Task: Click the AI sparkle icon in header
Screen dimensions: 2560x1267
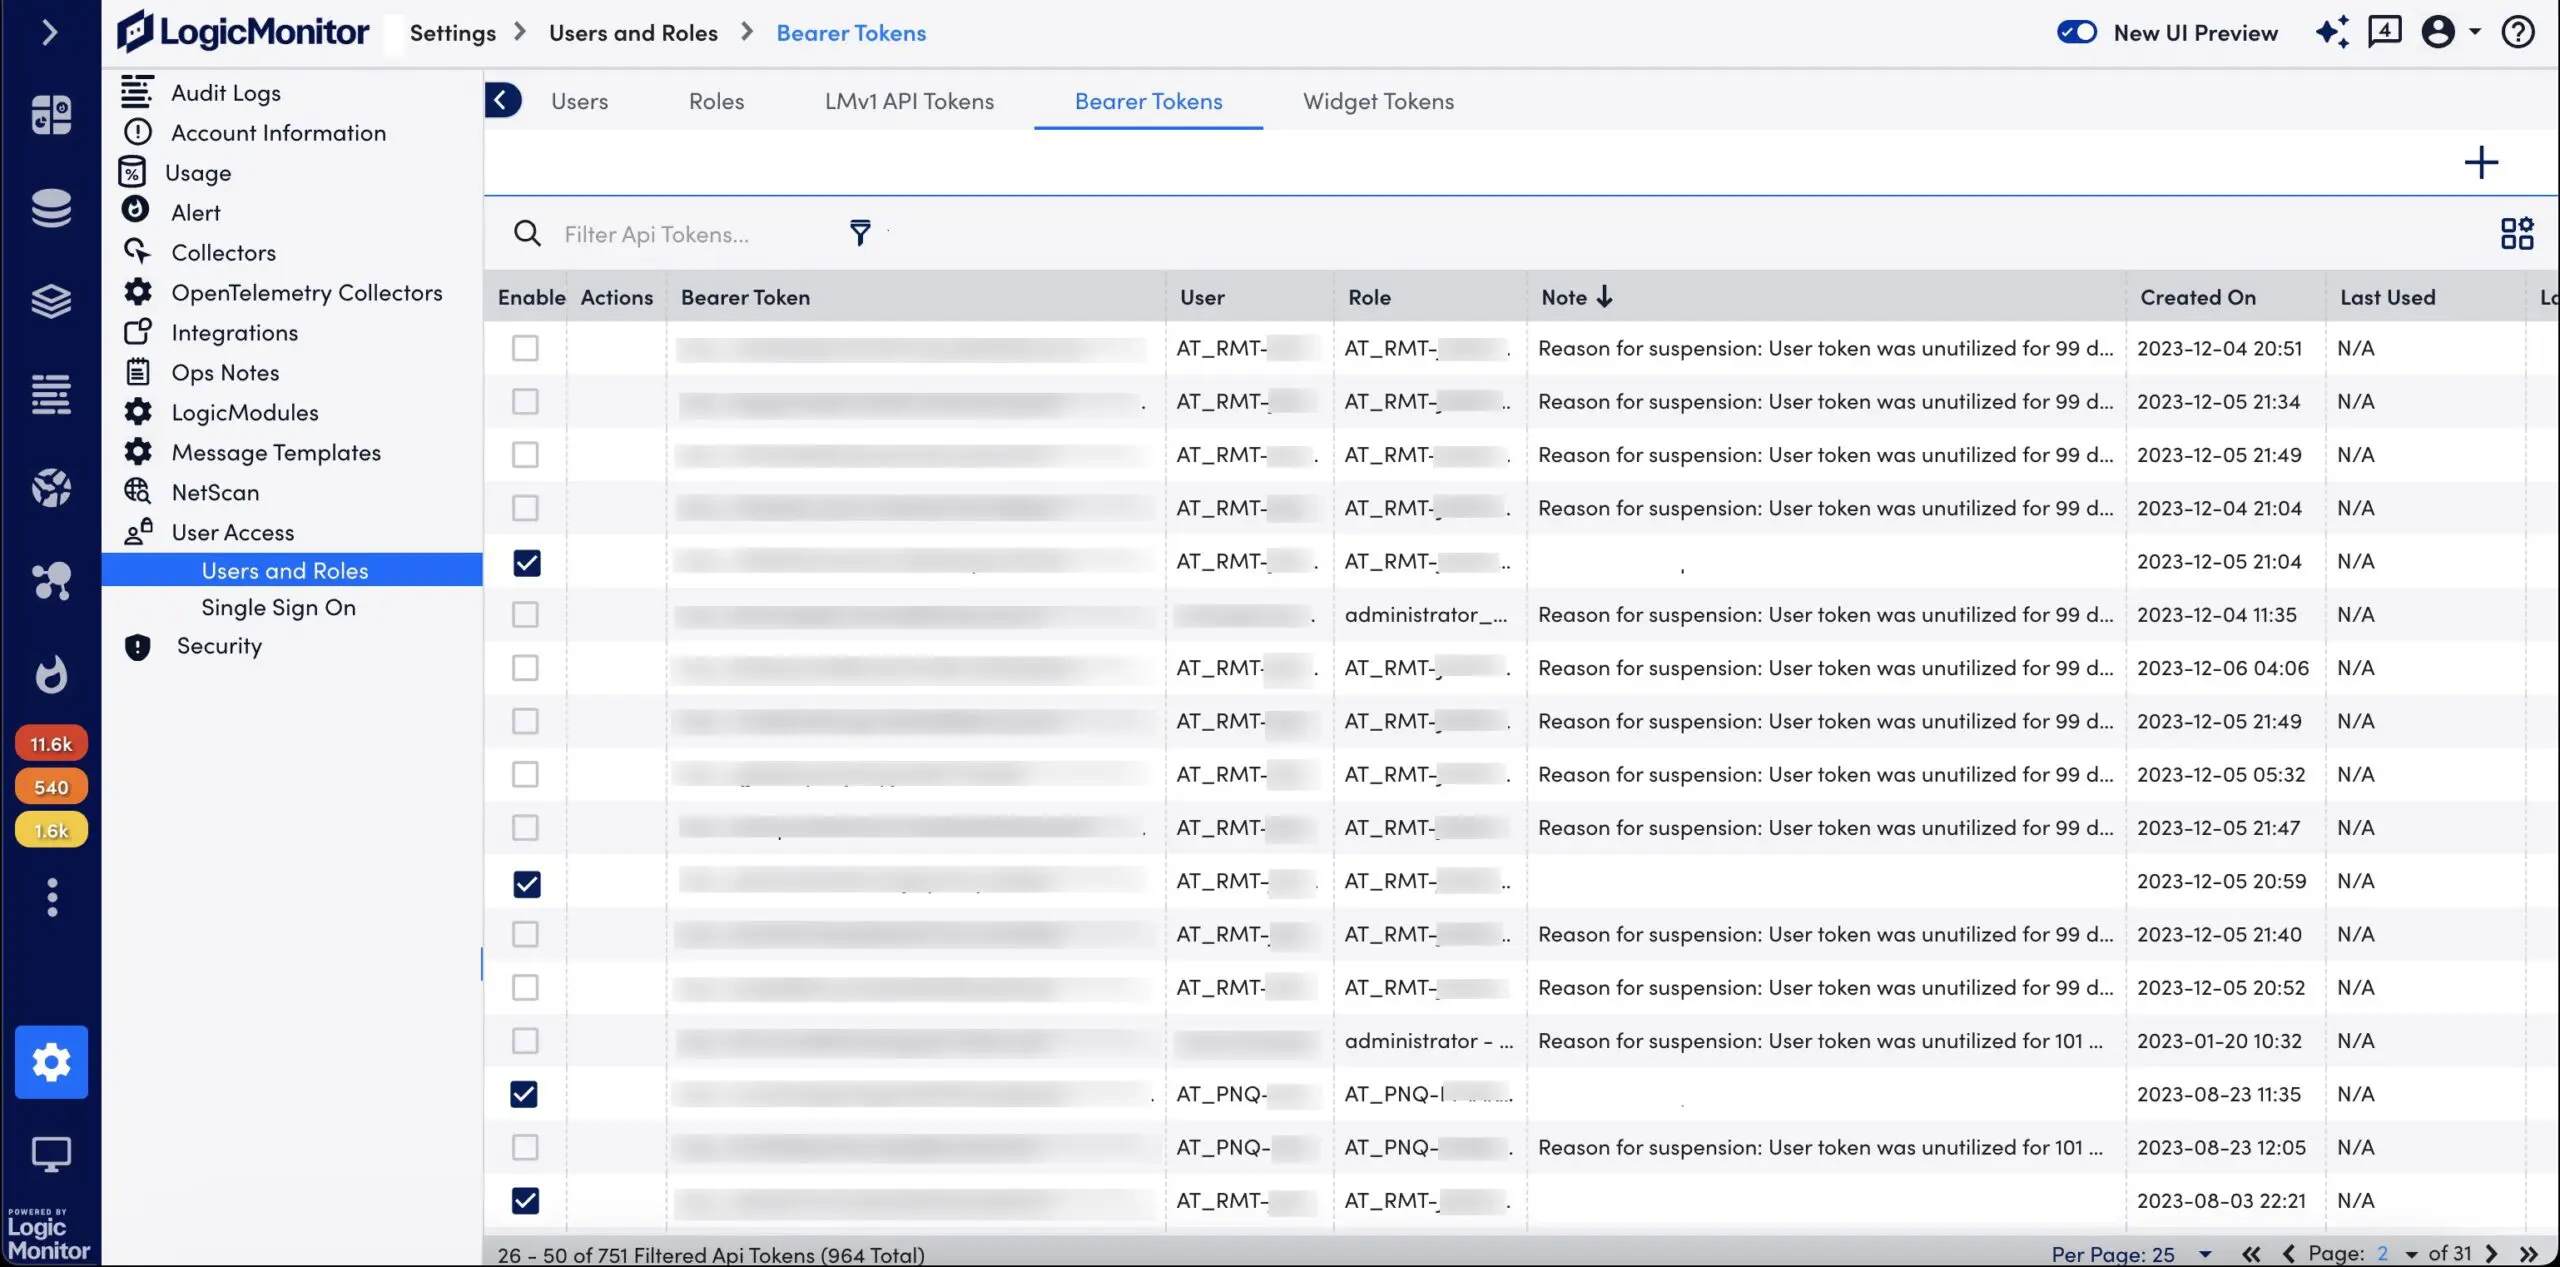Action: click(2331, 32)
